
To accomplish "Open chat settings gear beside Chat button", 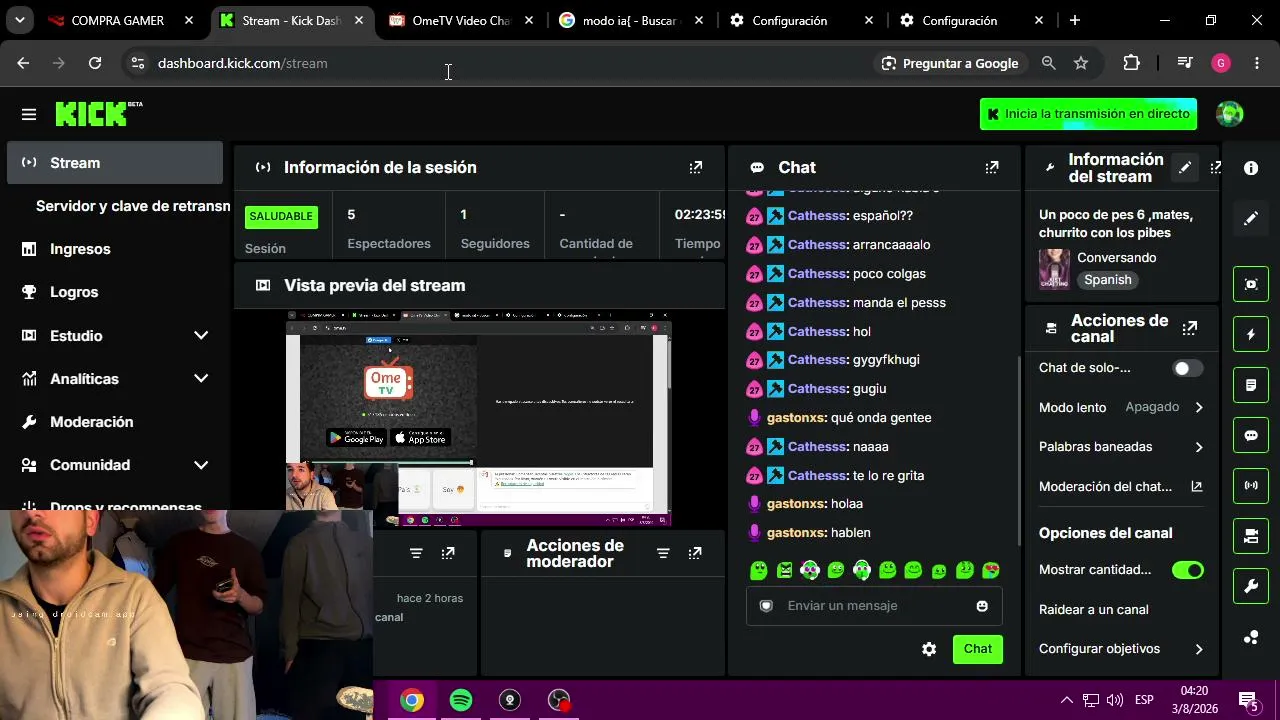I will coord(929,649).
